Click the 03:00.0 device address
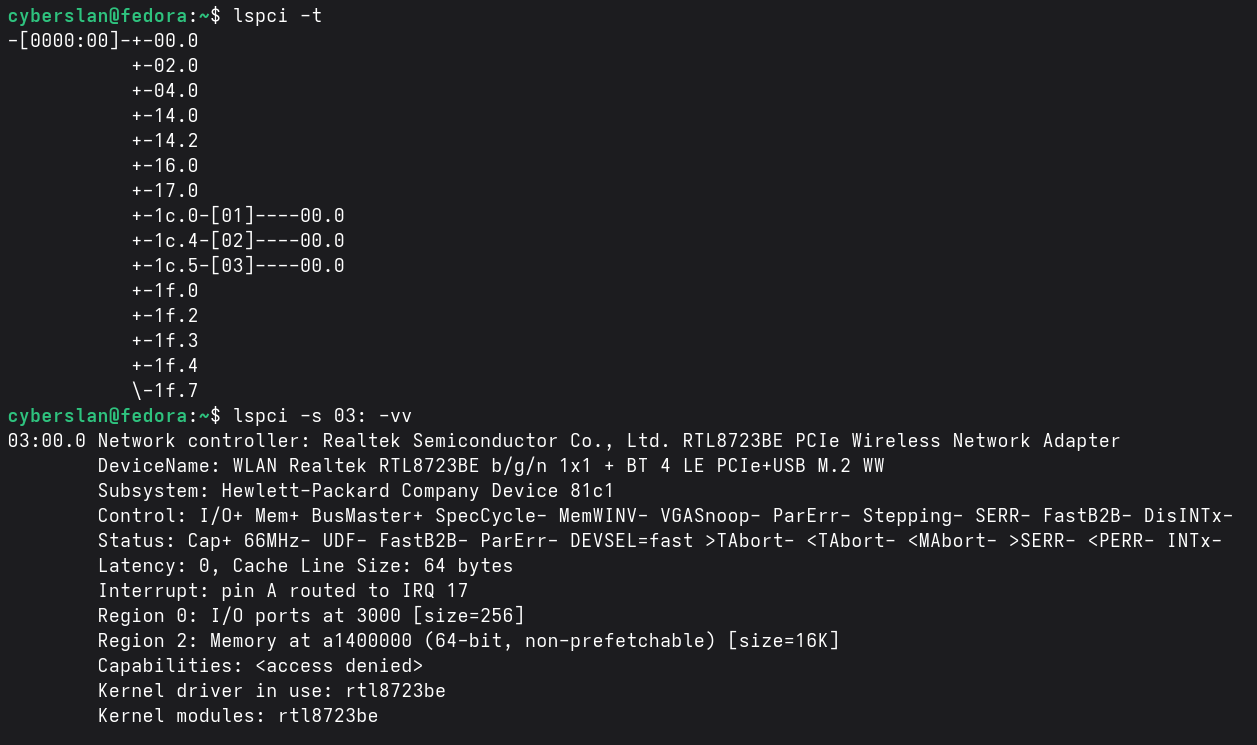Image resolution: width=1257 pixels, height=745 pixels. tap(46, 441)
